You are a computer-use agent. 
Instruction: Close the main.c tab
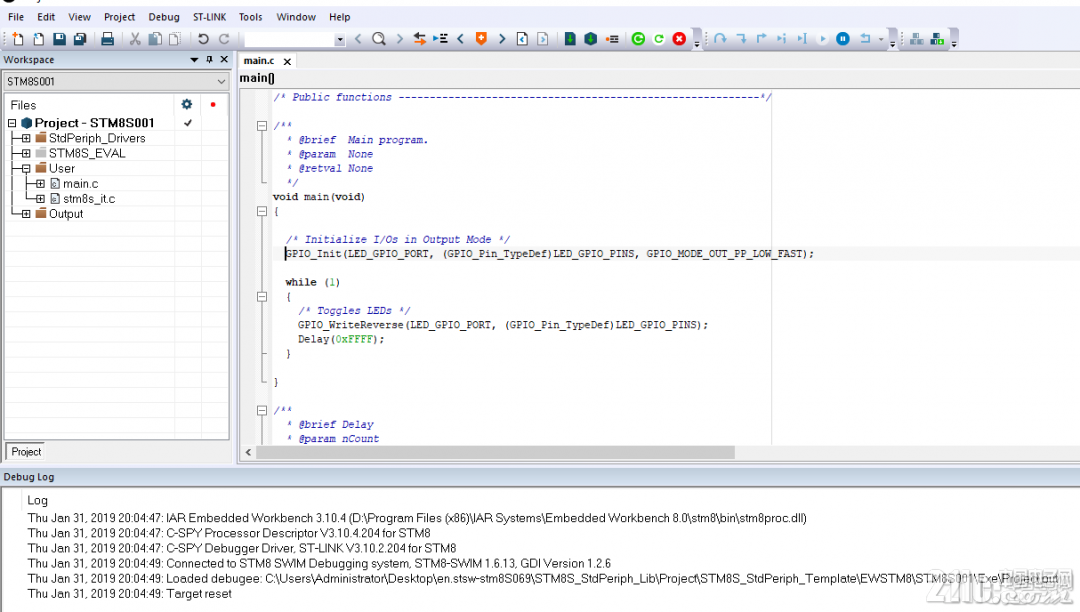pos(287,61)
